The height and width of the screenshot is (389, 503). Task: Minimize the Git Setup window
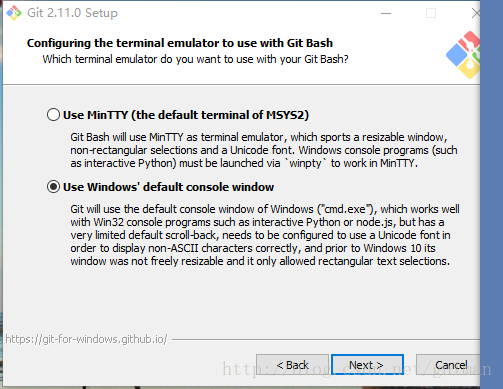point(386,13)
